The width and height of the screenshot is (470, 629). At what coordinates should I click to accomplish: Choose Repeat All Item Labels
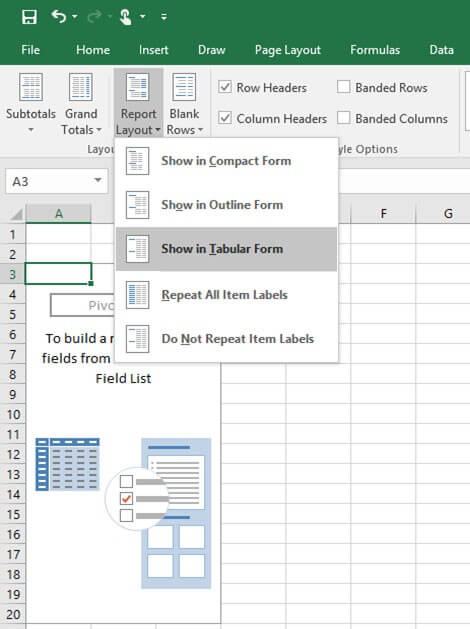[x=226, y=295]
